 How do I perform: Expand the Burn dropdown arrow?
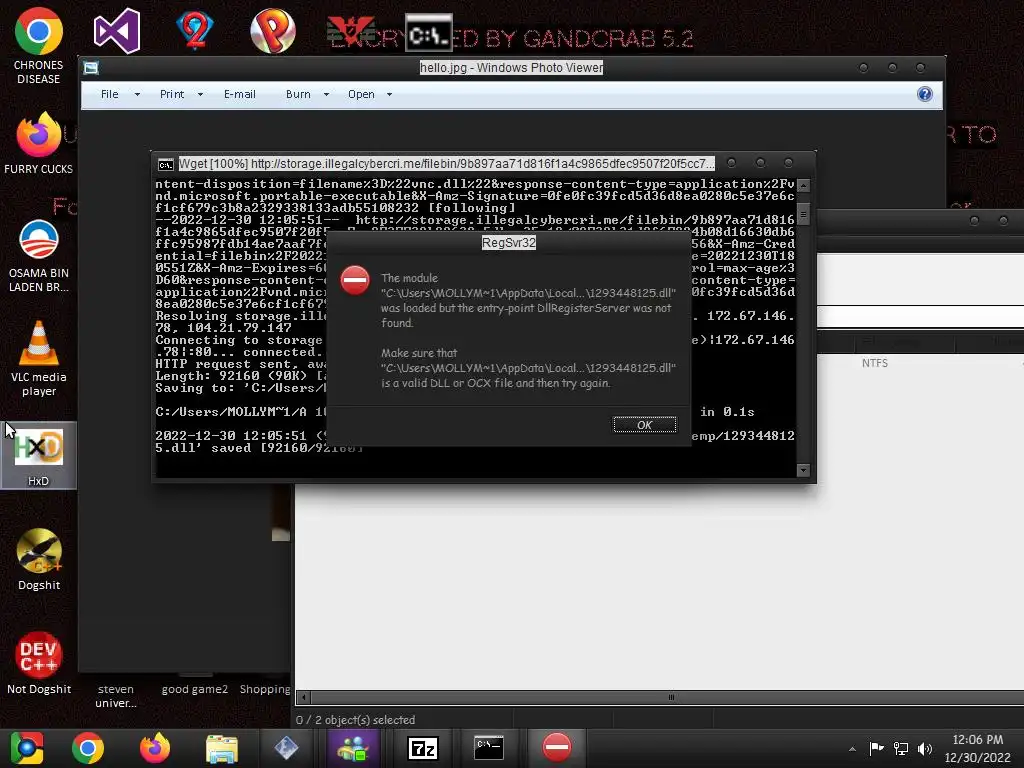(327, 95)
